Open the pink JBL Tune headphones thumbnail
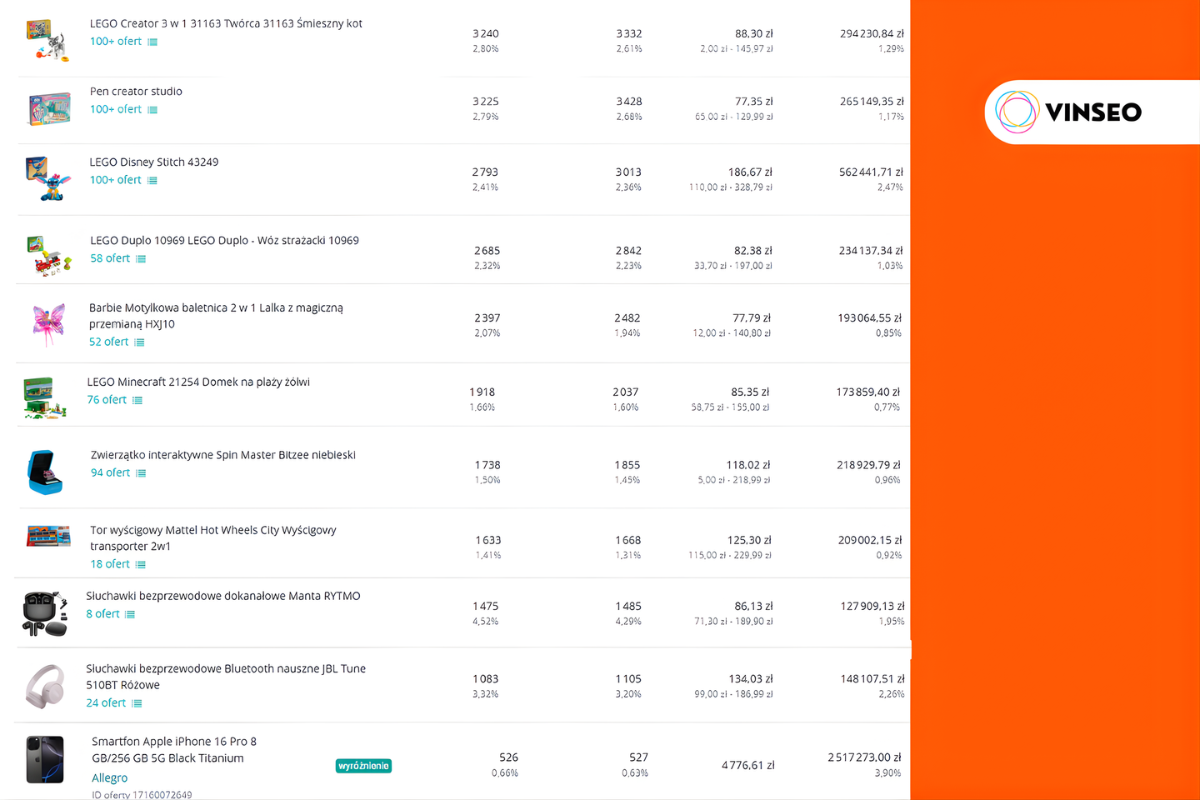The height and width of the screenshot is (800, 1200). 45,686
